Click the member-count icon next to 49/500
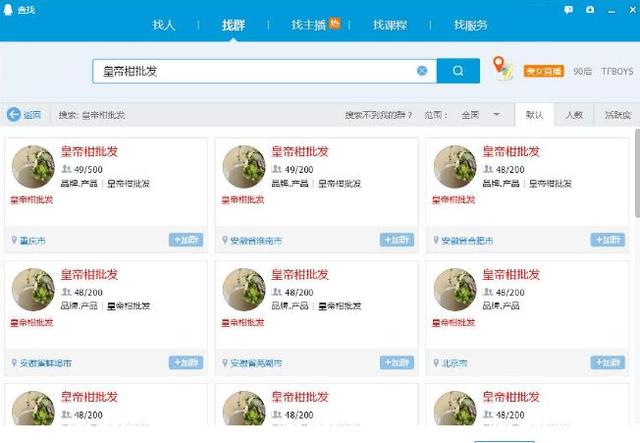Image resolution: width=640 pixels, height=443 pixels. [x=66, y=169]
